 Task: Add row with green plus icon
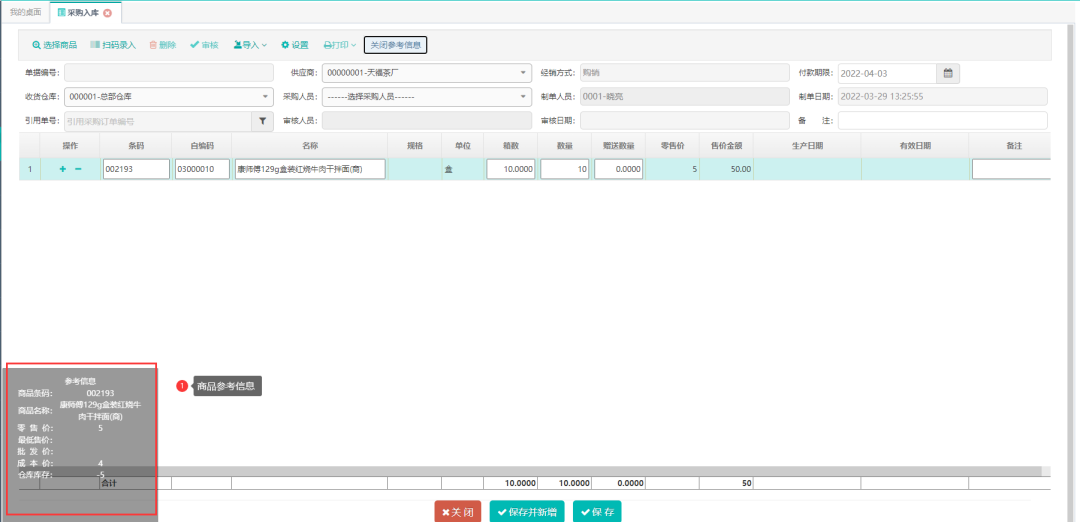[63, 170]
